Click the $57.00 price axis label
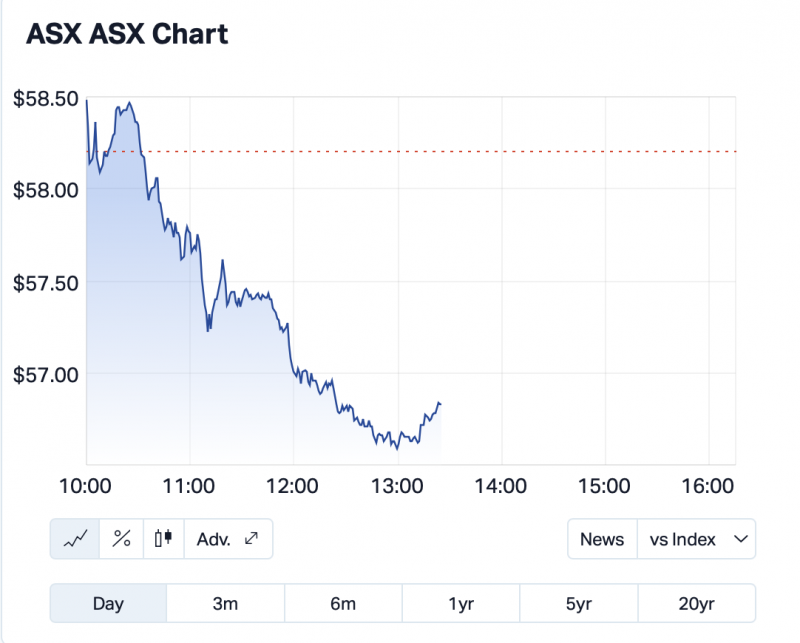Screen dimensions: 800x643 point(46,374)
